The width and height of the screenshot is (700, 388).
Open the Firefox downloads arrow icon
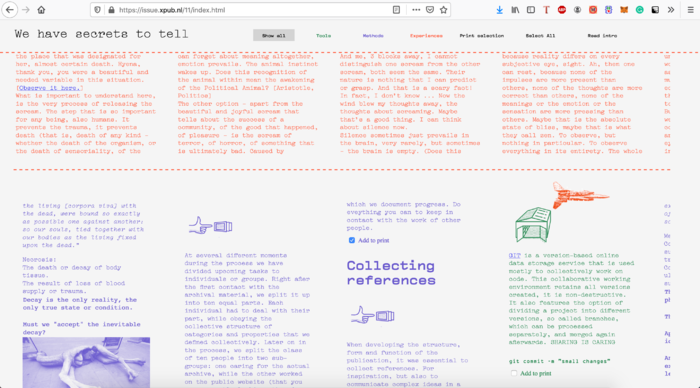pyautogui.click(x=500, y=10)
